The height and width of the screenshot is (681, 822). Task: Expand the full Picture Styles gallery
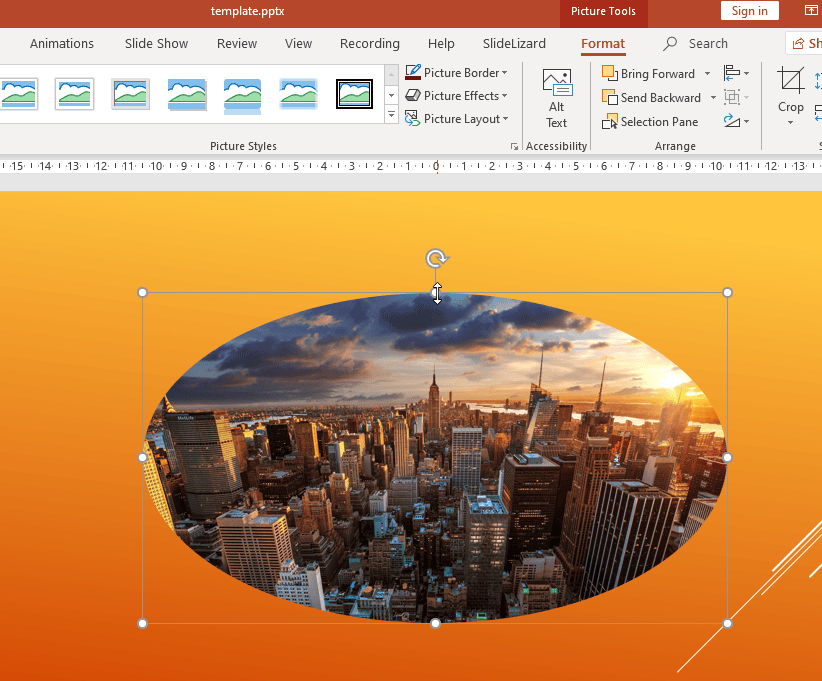(392, 114)
